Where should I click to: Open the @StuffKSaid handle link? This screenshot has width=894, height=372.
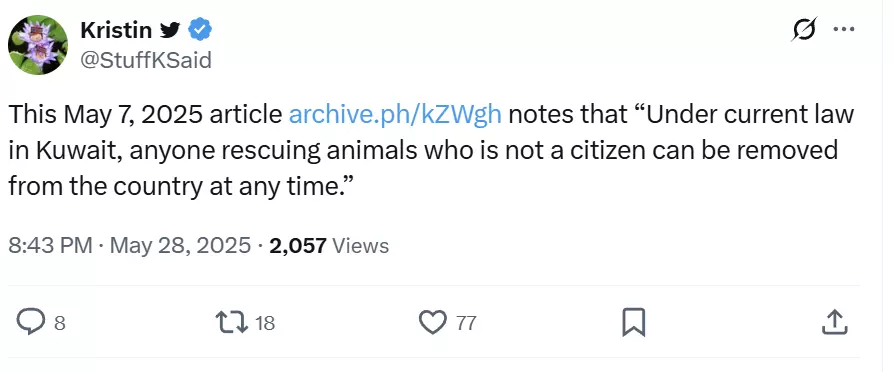pyautogui.click(x=146, y=60)
